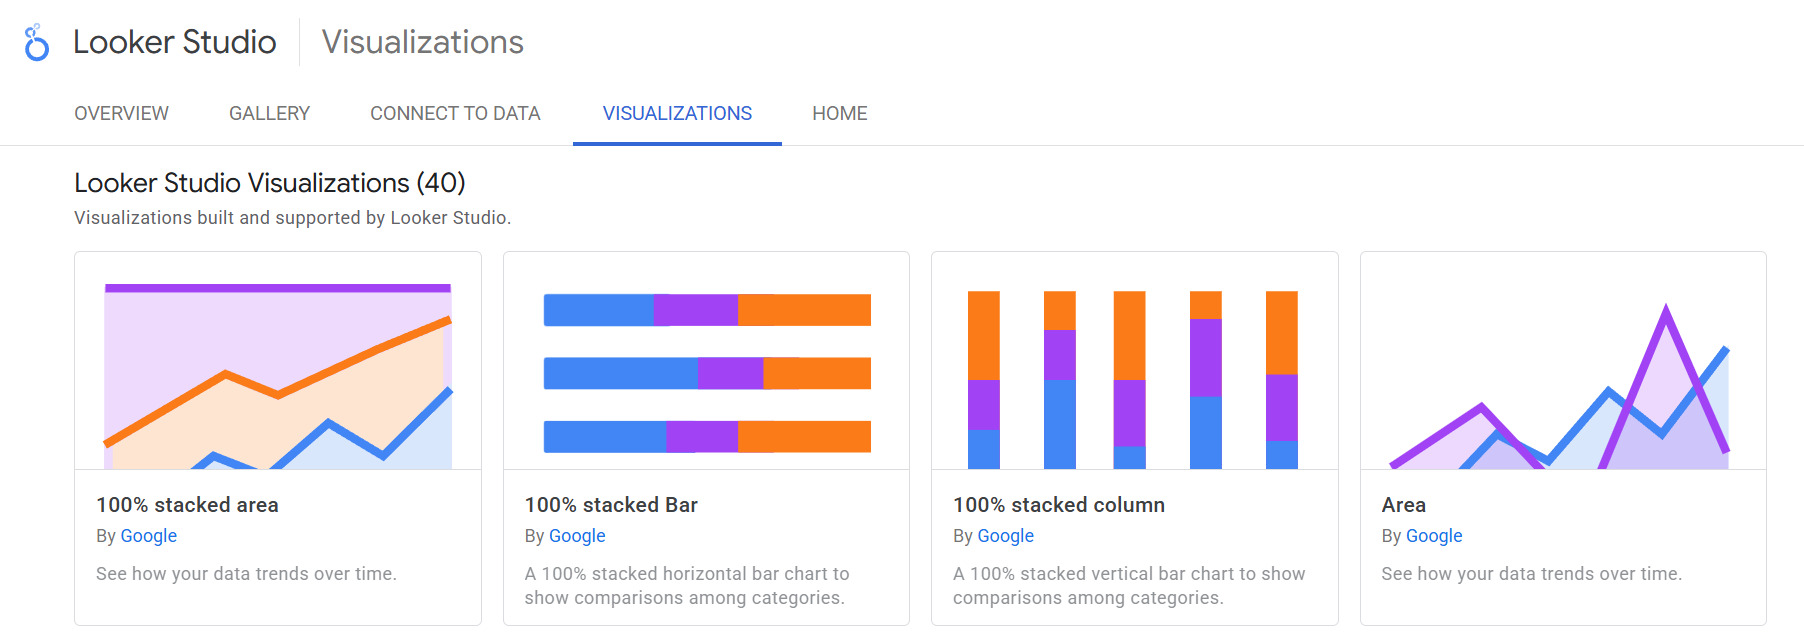This screenshot has height=644, width=1804.
Task: Click Google link under 100% stacked Bar
Action: 576,536
